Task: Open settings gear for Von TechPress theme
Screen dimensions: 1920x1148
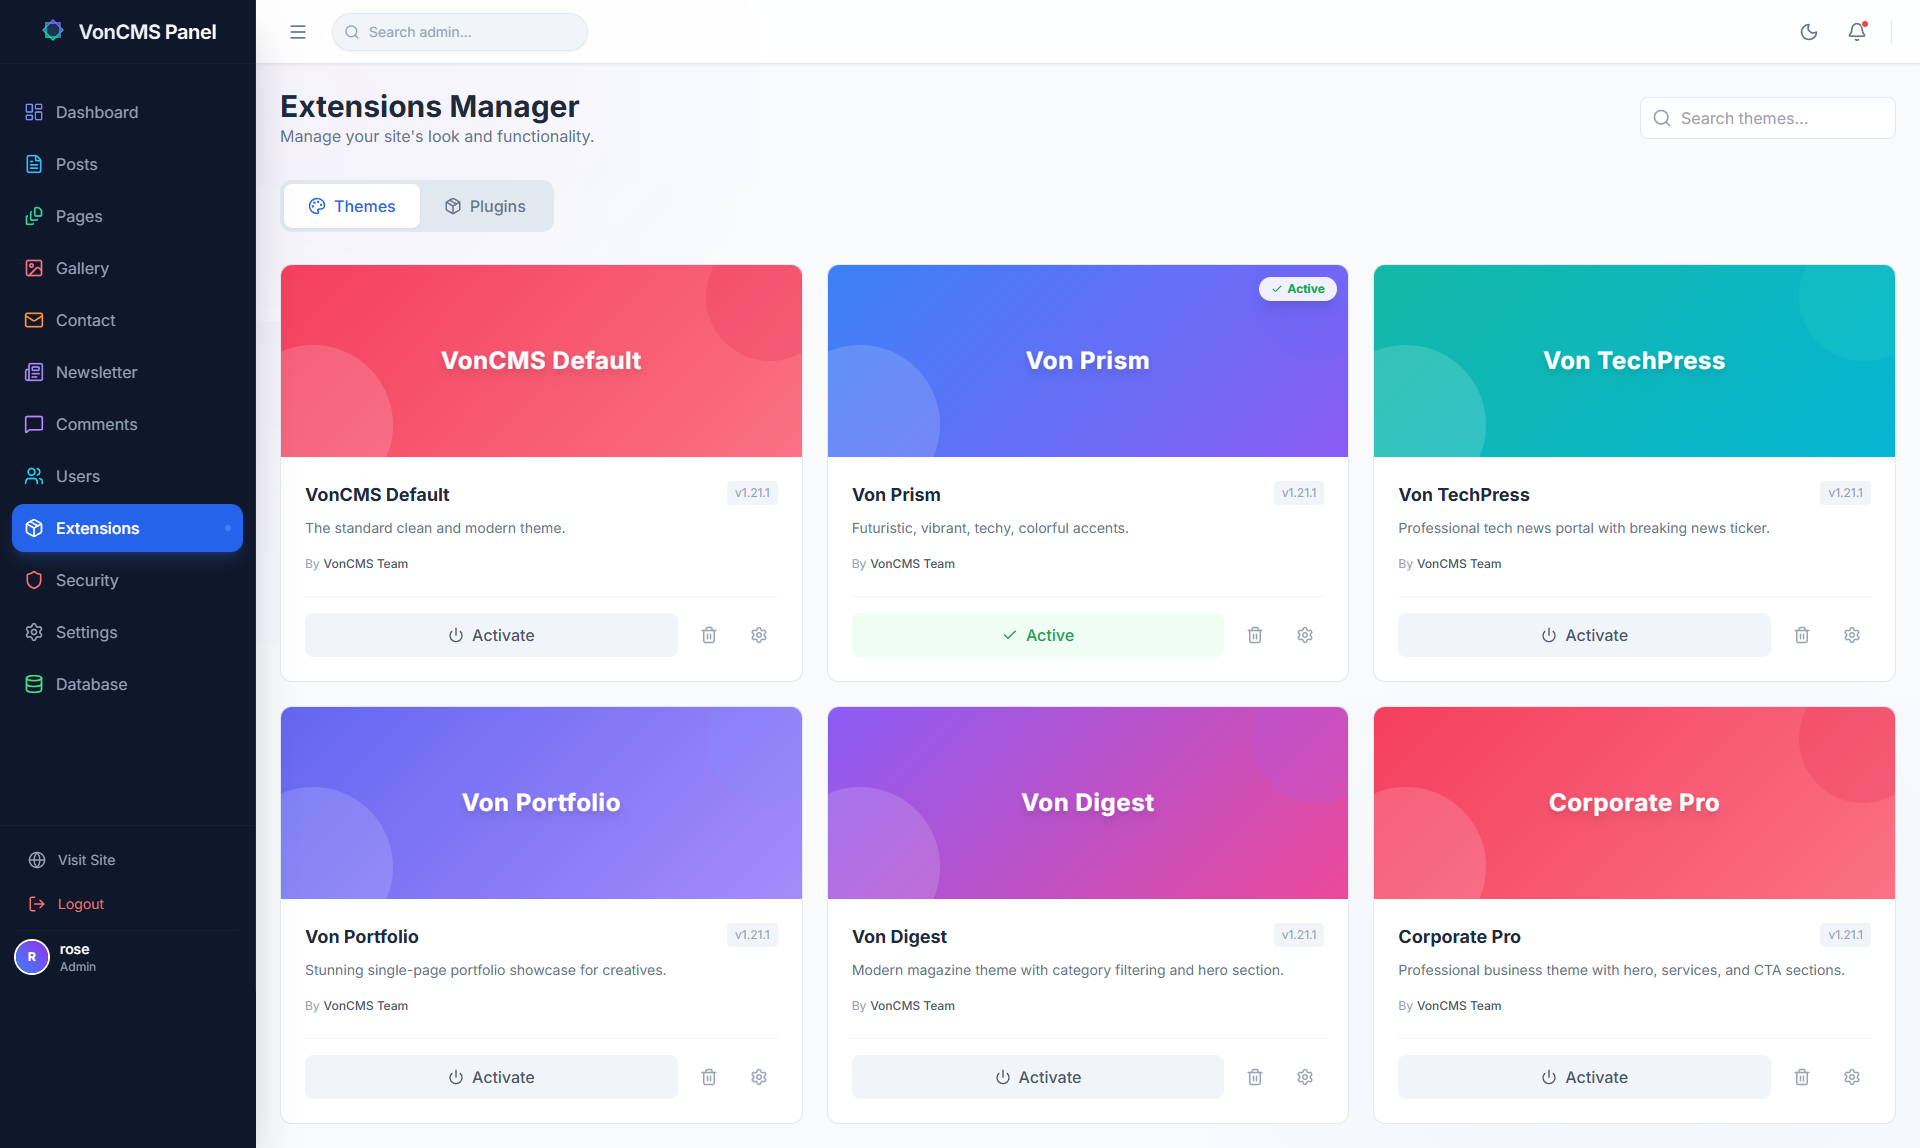Action: coord(1851,635)
